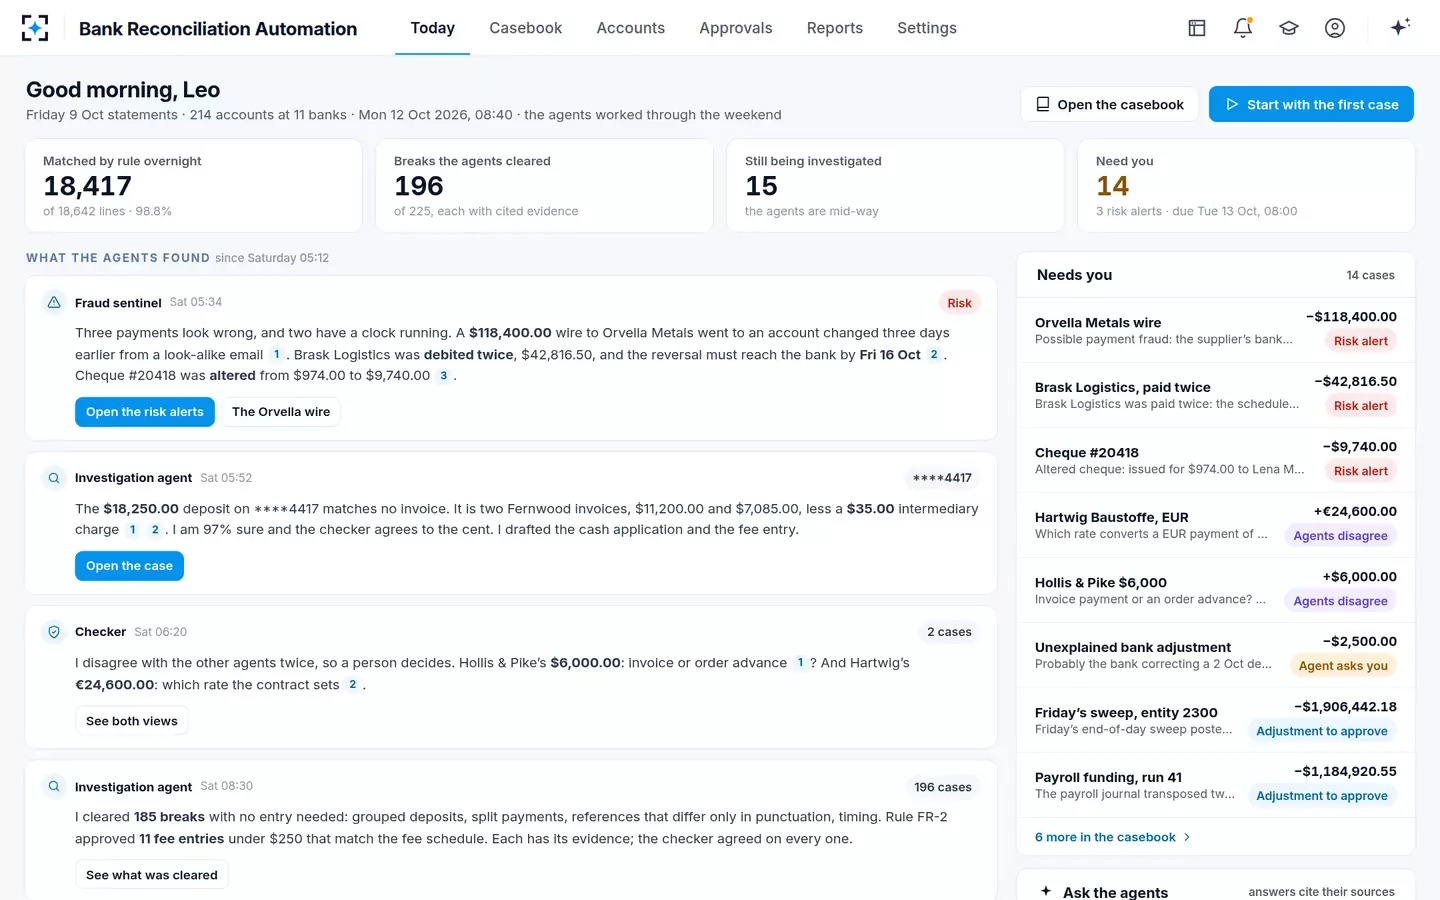Click 'Open the case' for the ****4417 deposit
This screenshot has height=900, width=1440.
[x=129, y=566]
